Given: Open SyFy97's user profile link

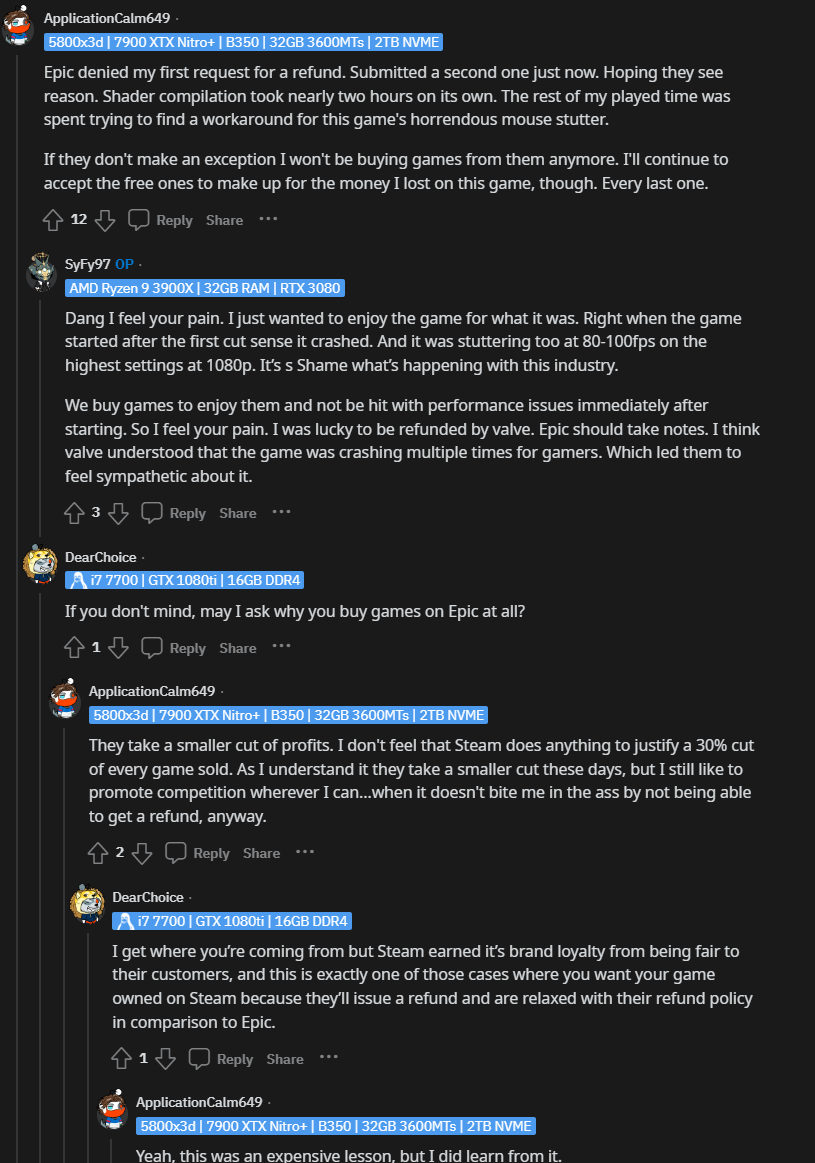Looking at the screenshot, I should point(87,264).
